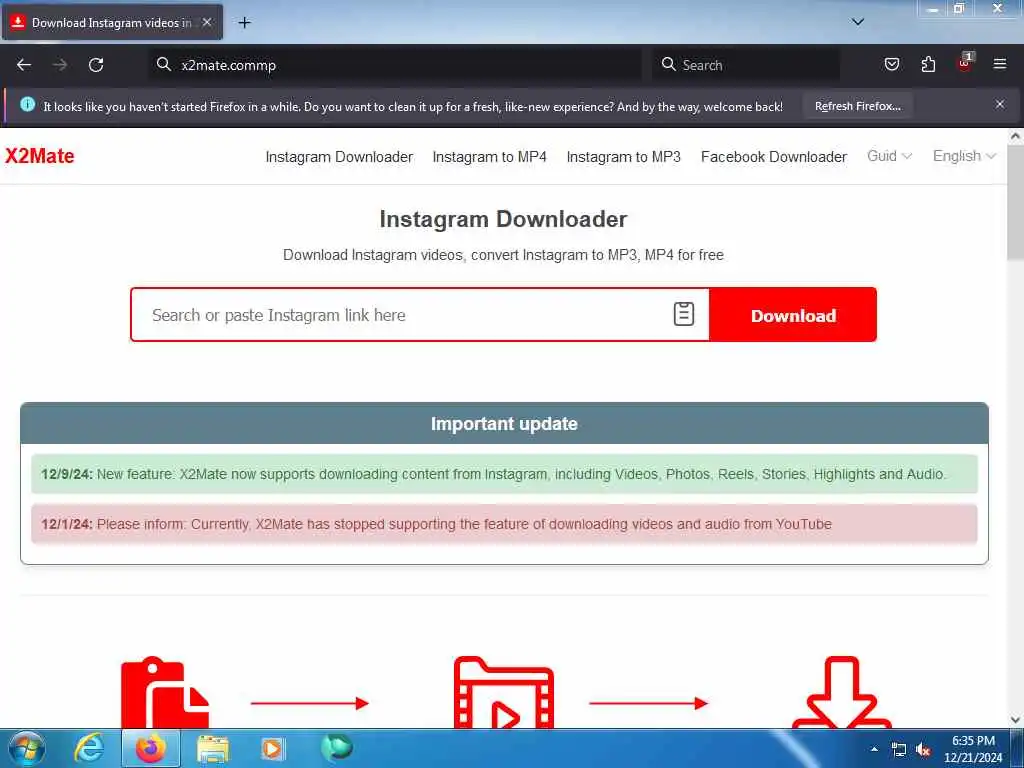Show hidden system tray icons
Screen dimensions: 1024x768
click(874, 749)
